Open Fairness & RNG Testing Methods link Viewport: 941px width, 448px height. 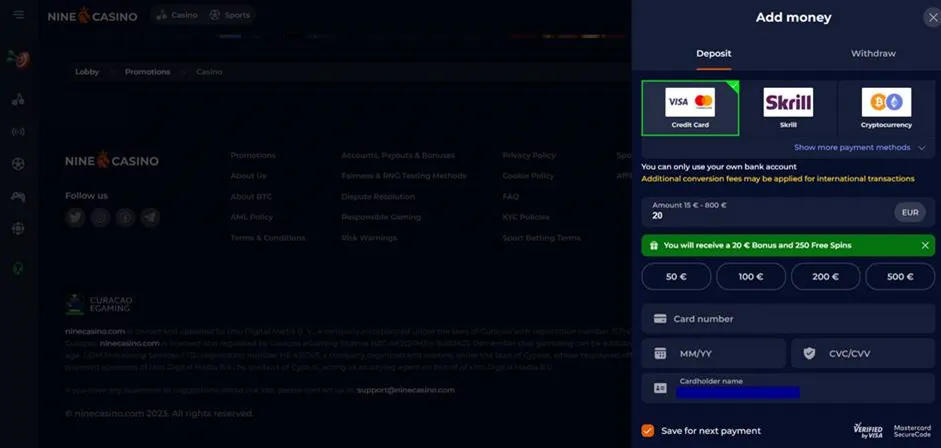pyautogui.click(x=404, y=176)
